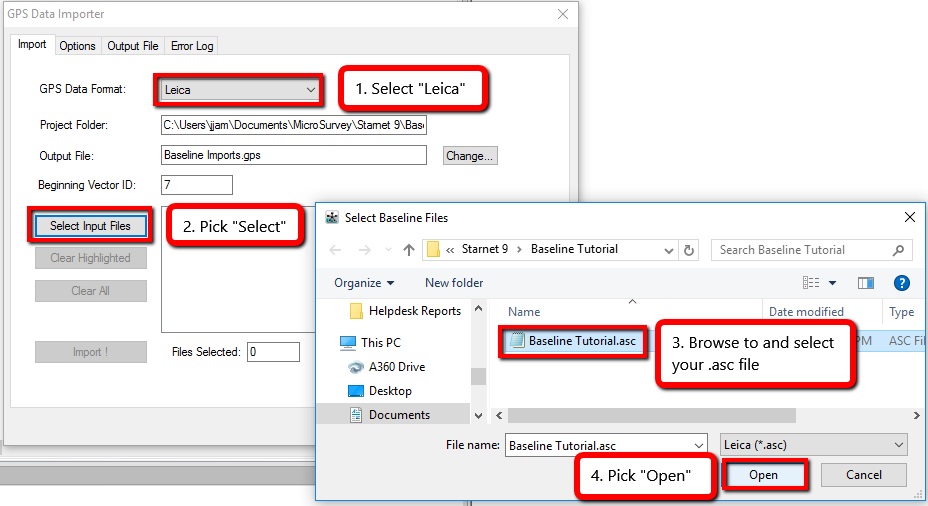
Task: Toggle the preview pane icon
Action: 865,283
